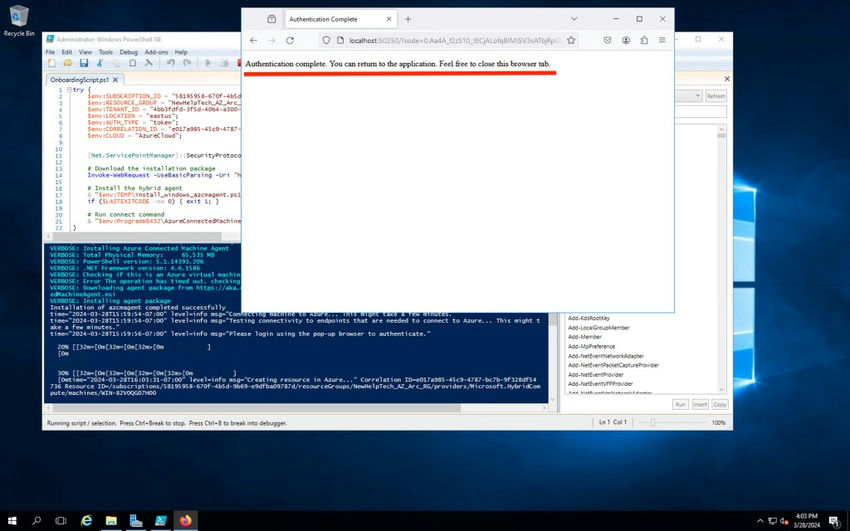Go back using Firefox back arrow

click(253, 40)
